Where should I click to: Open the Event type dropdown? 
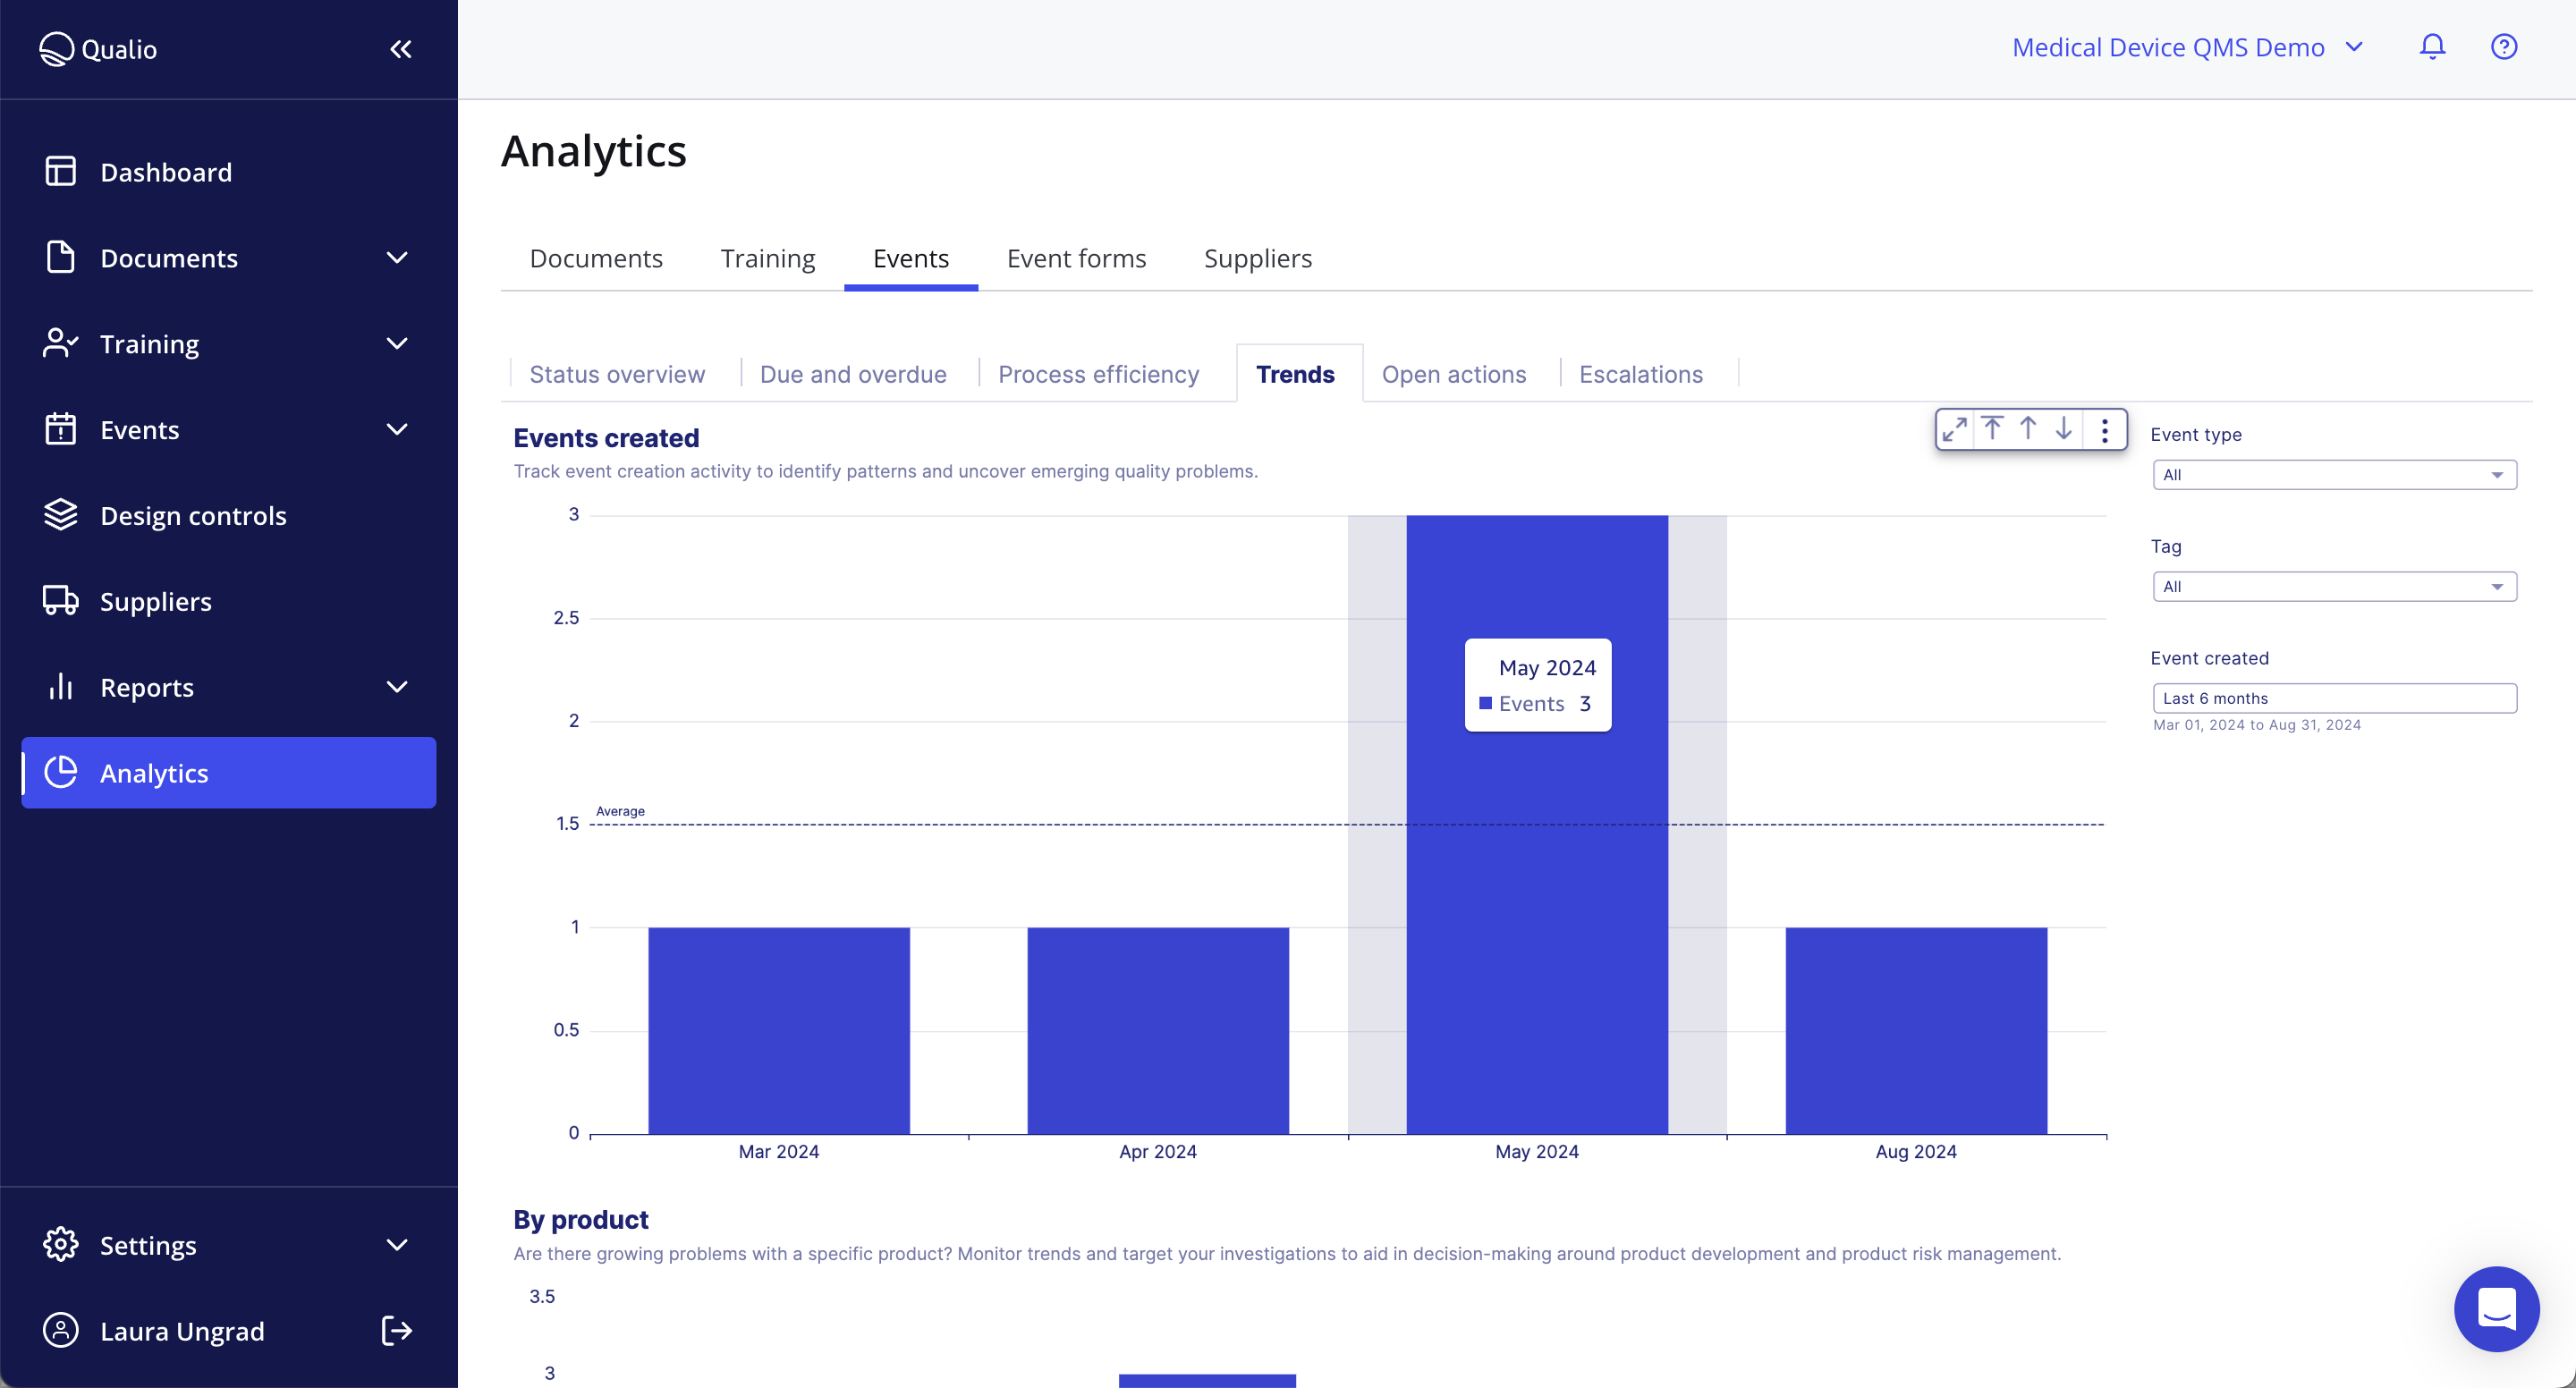(x=2334, y=474)
